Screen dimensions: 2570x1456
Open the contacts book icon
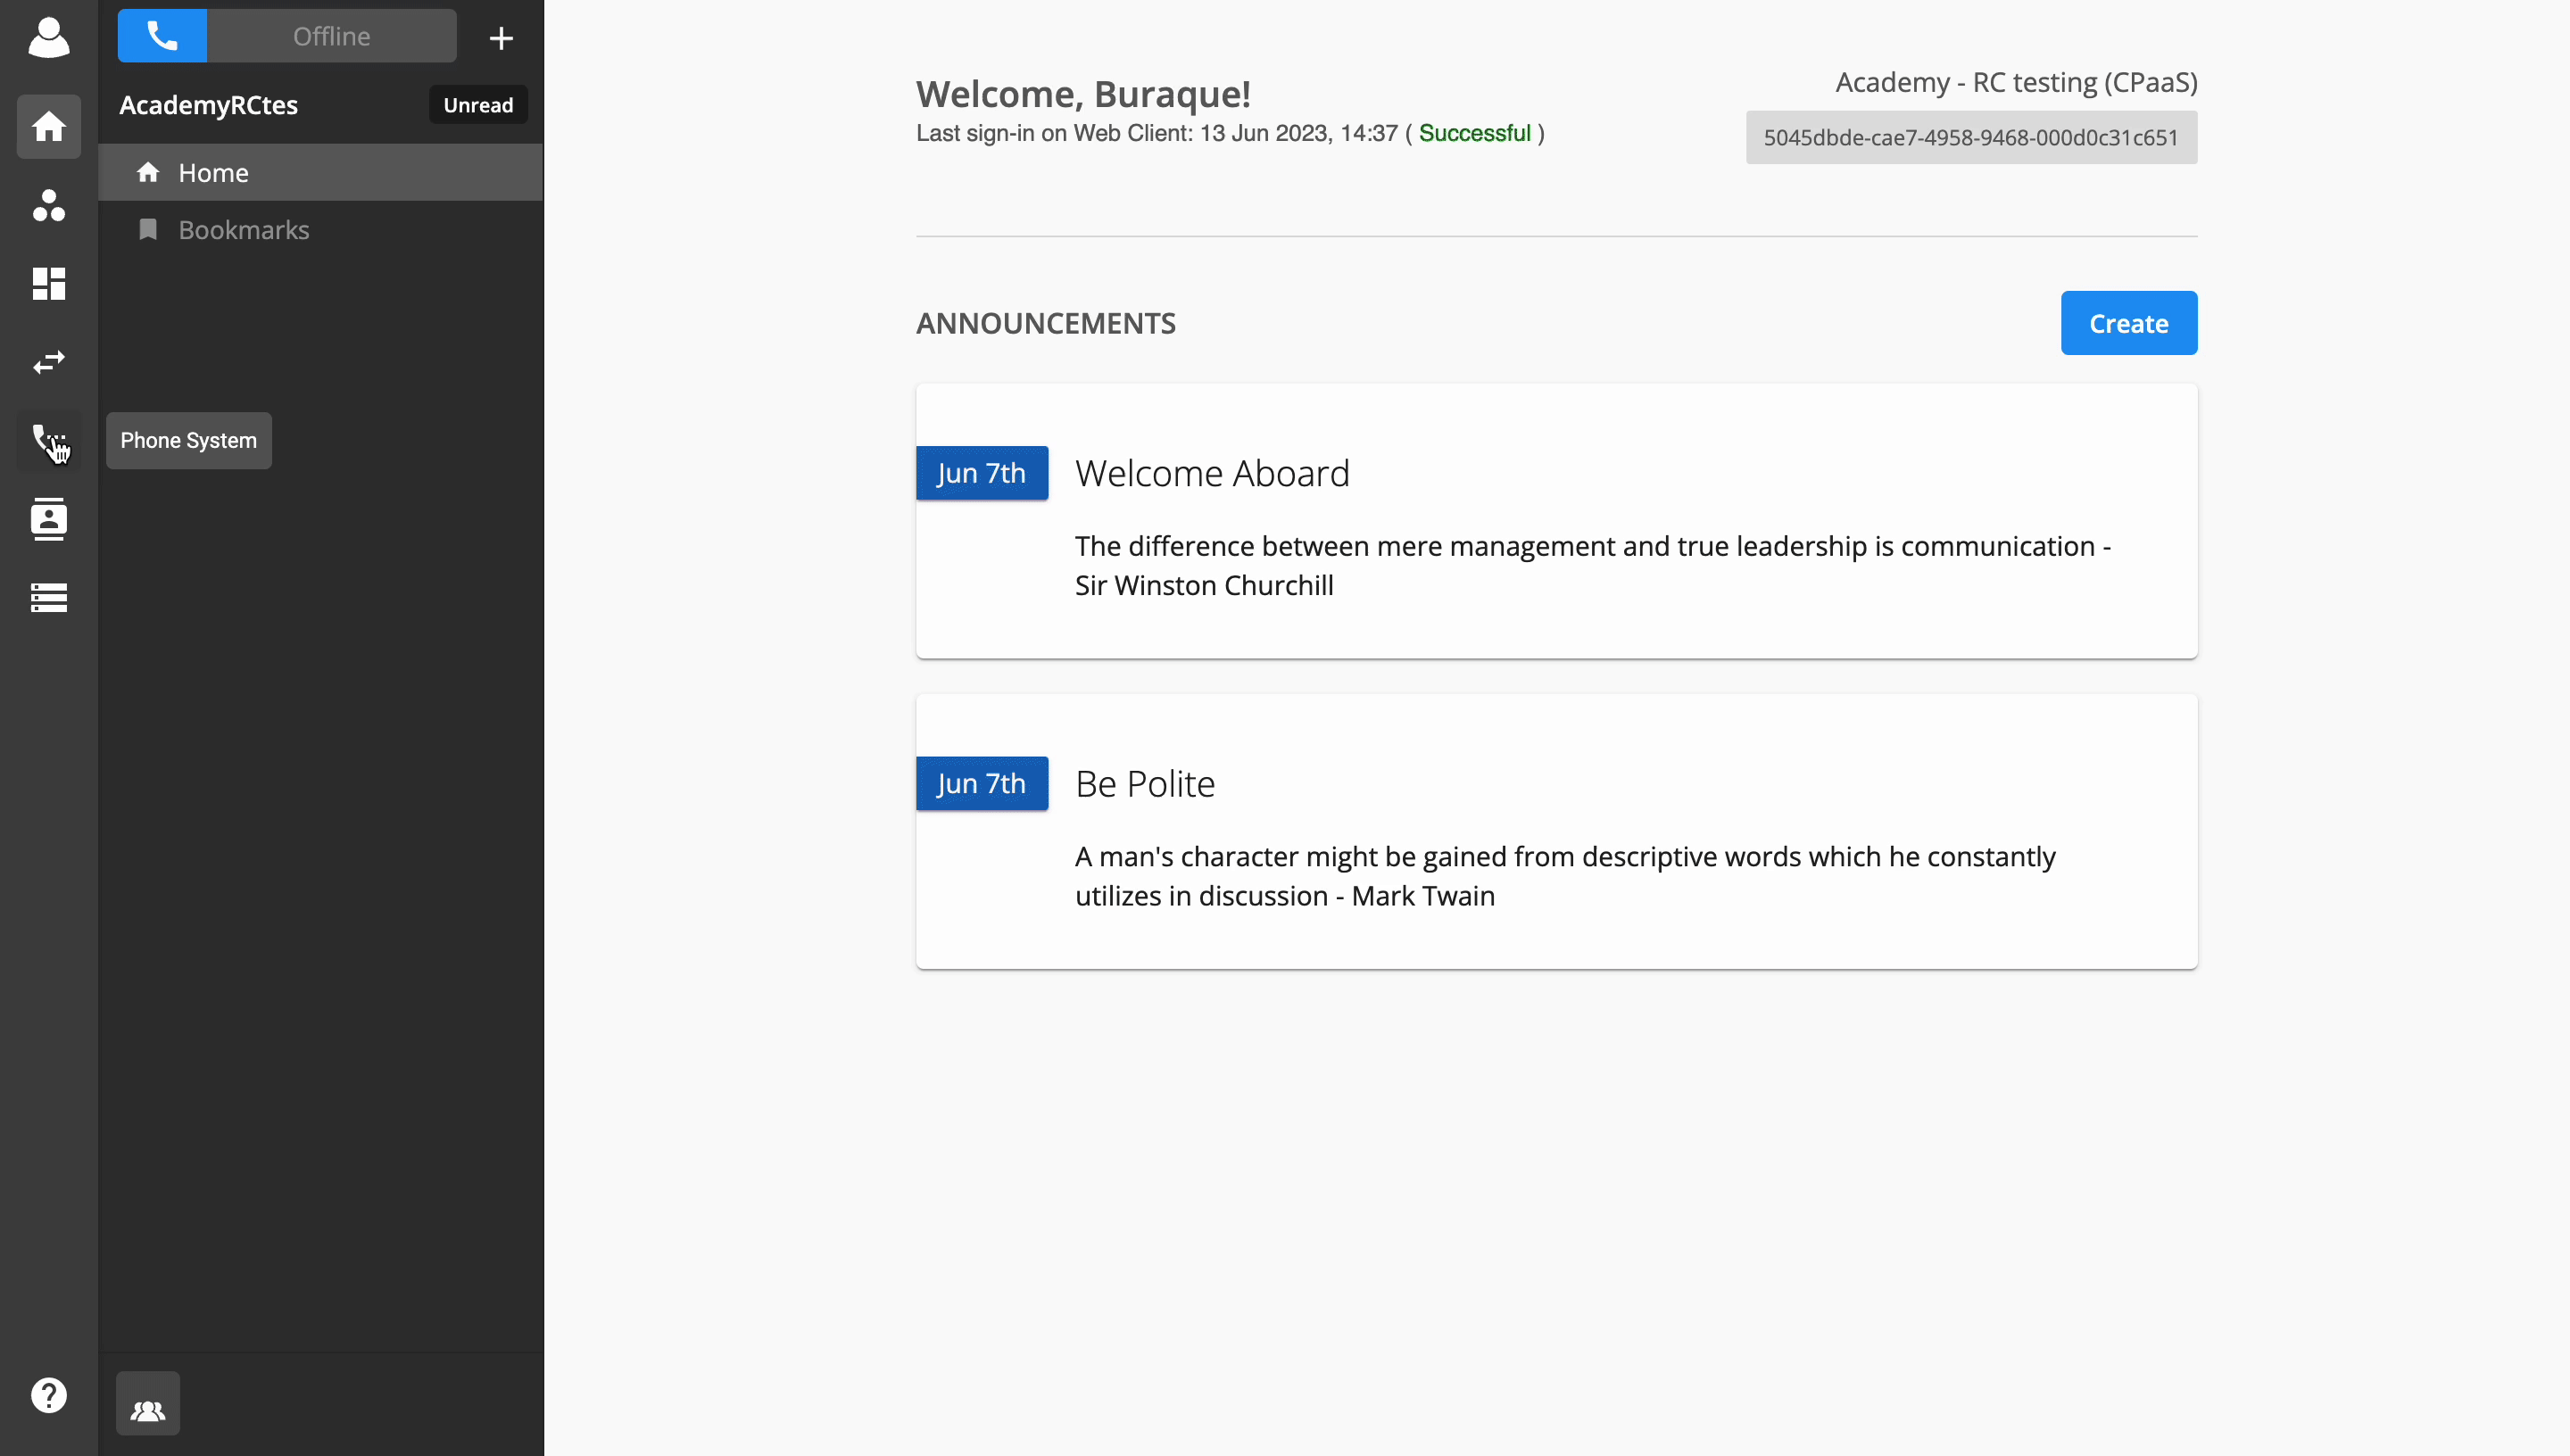pos(48,519)
